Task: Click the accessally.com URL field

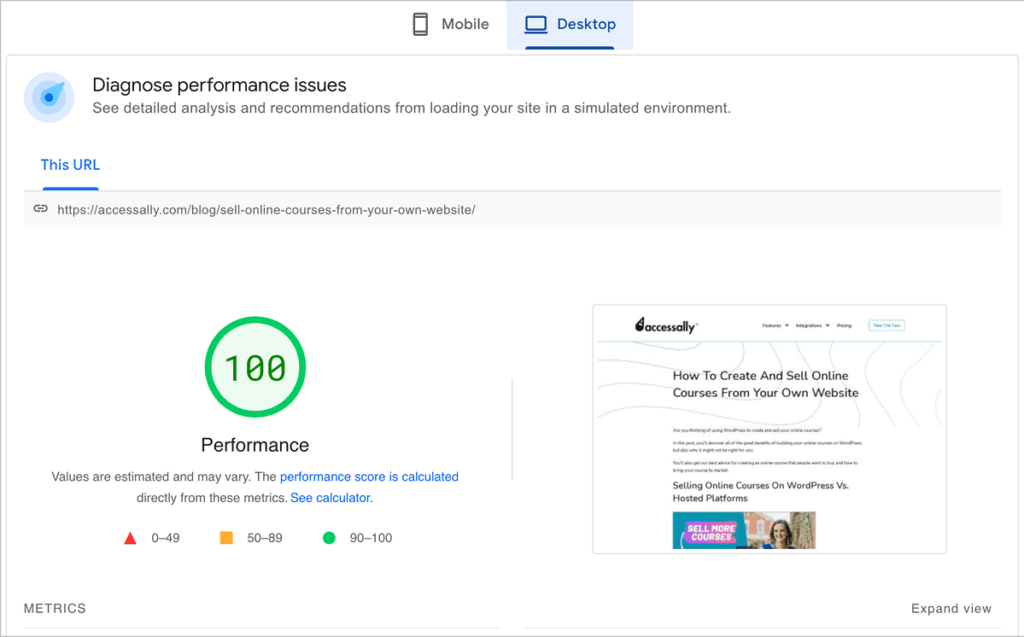Action: click(263, 209)
